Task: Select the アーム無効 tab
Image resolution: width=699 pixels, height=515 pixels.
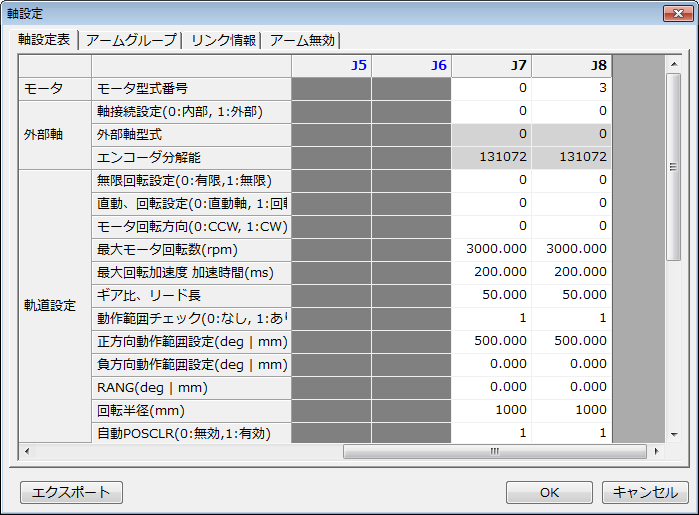Action: coord(303,40)
